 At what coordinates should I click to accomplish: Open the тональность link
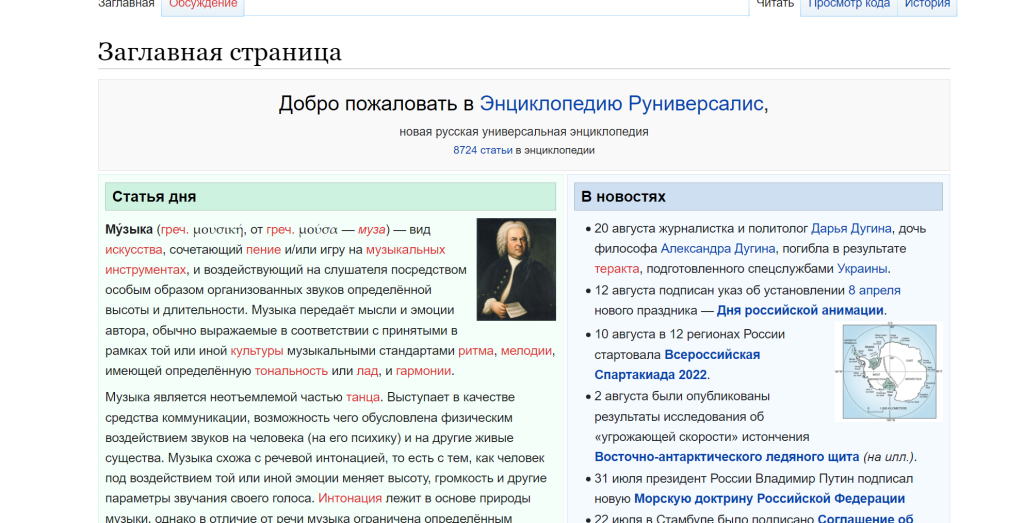[x=291, y=371]
